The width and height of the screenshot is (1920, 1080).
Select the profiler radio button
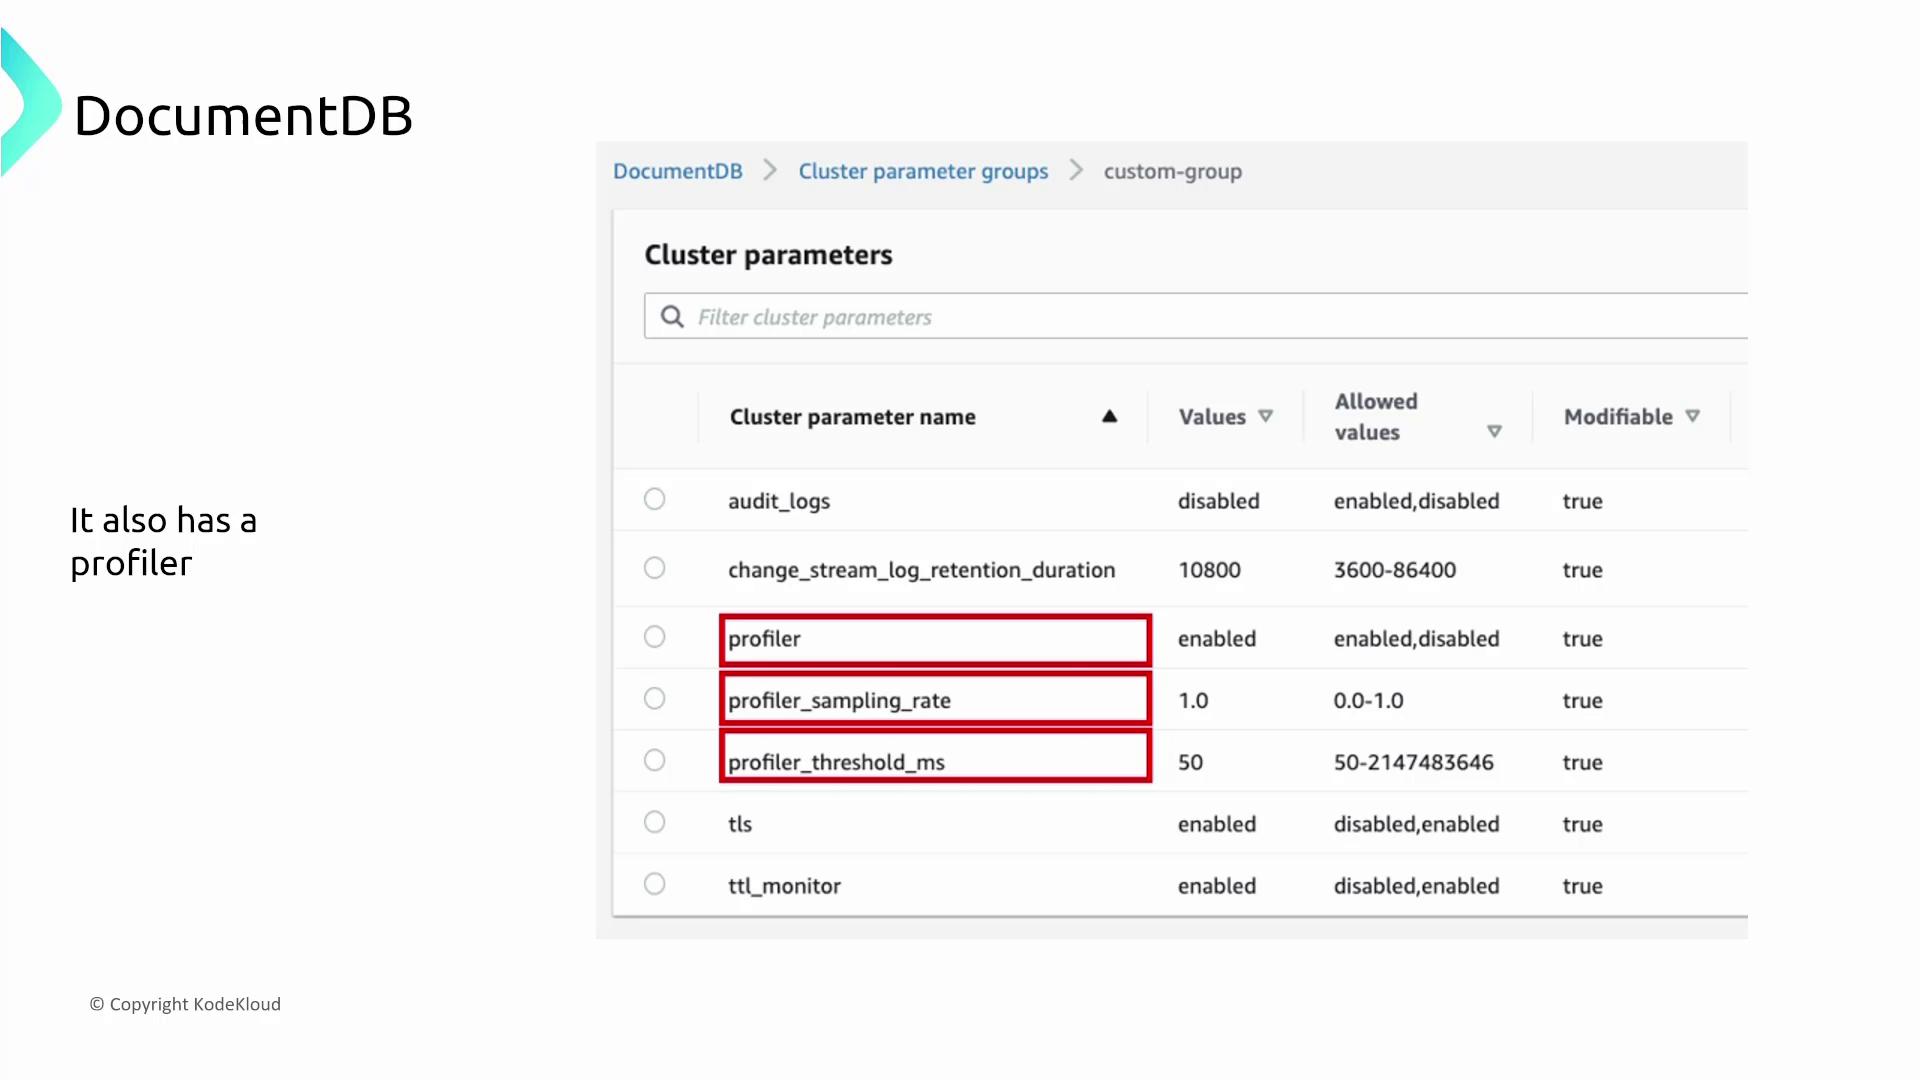655,637
